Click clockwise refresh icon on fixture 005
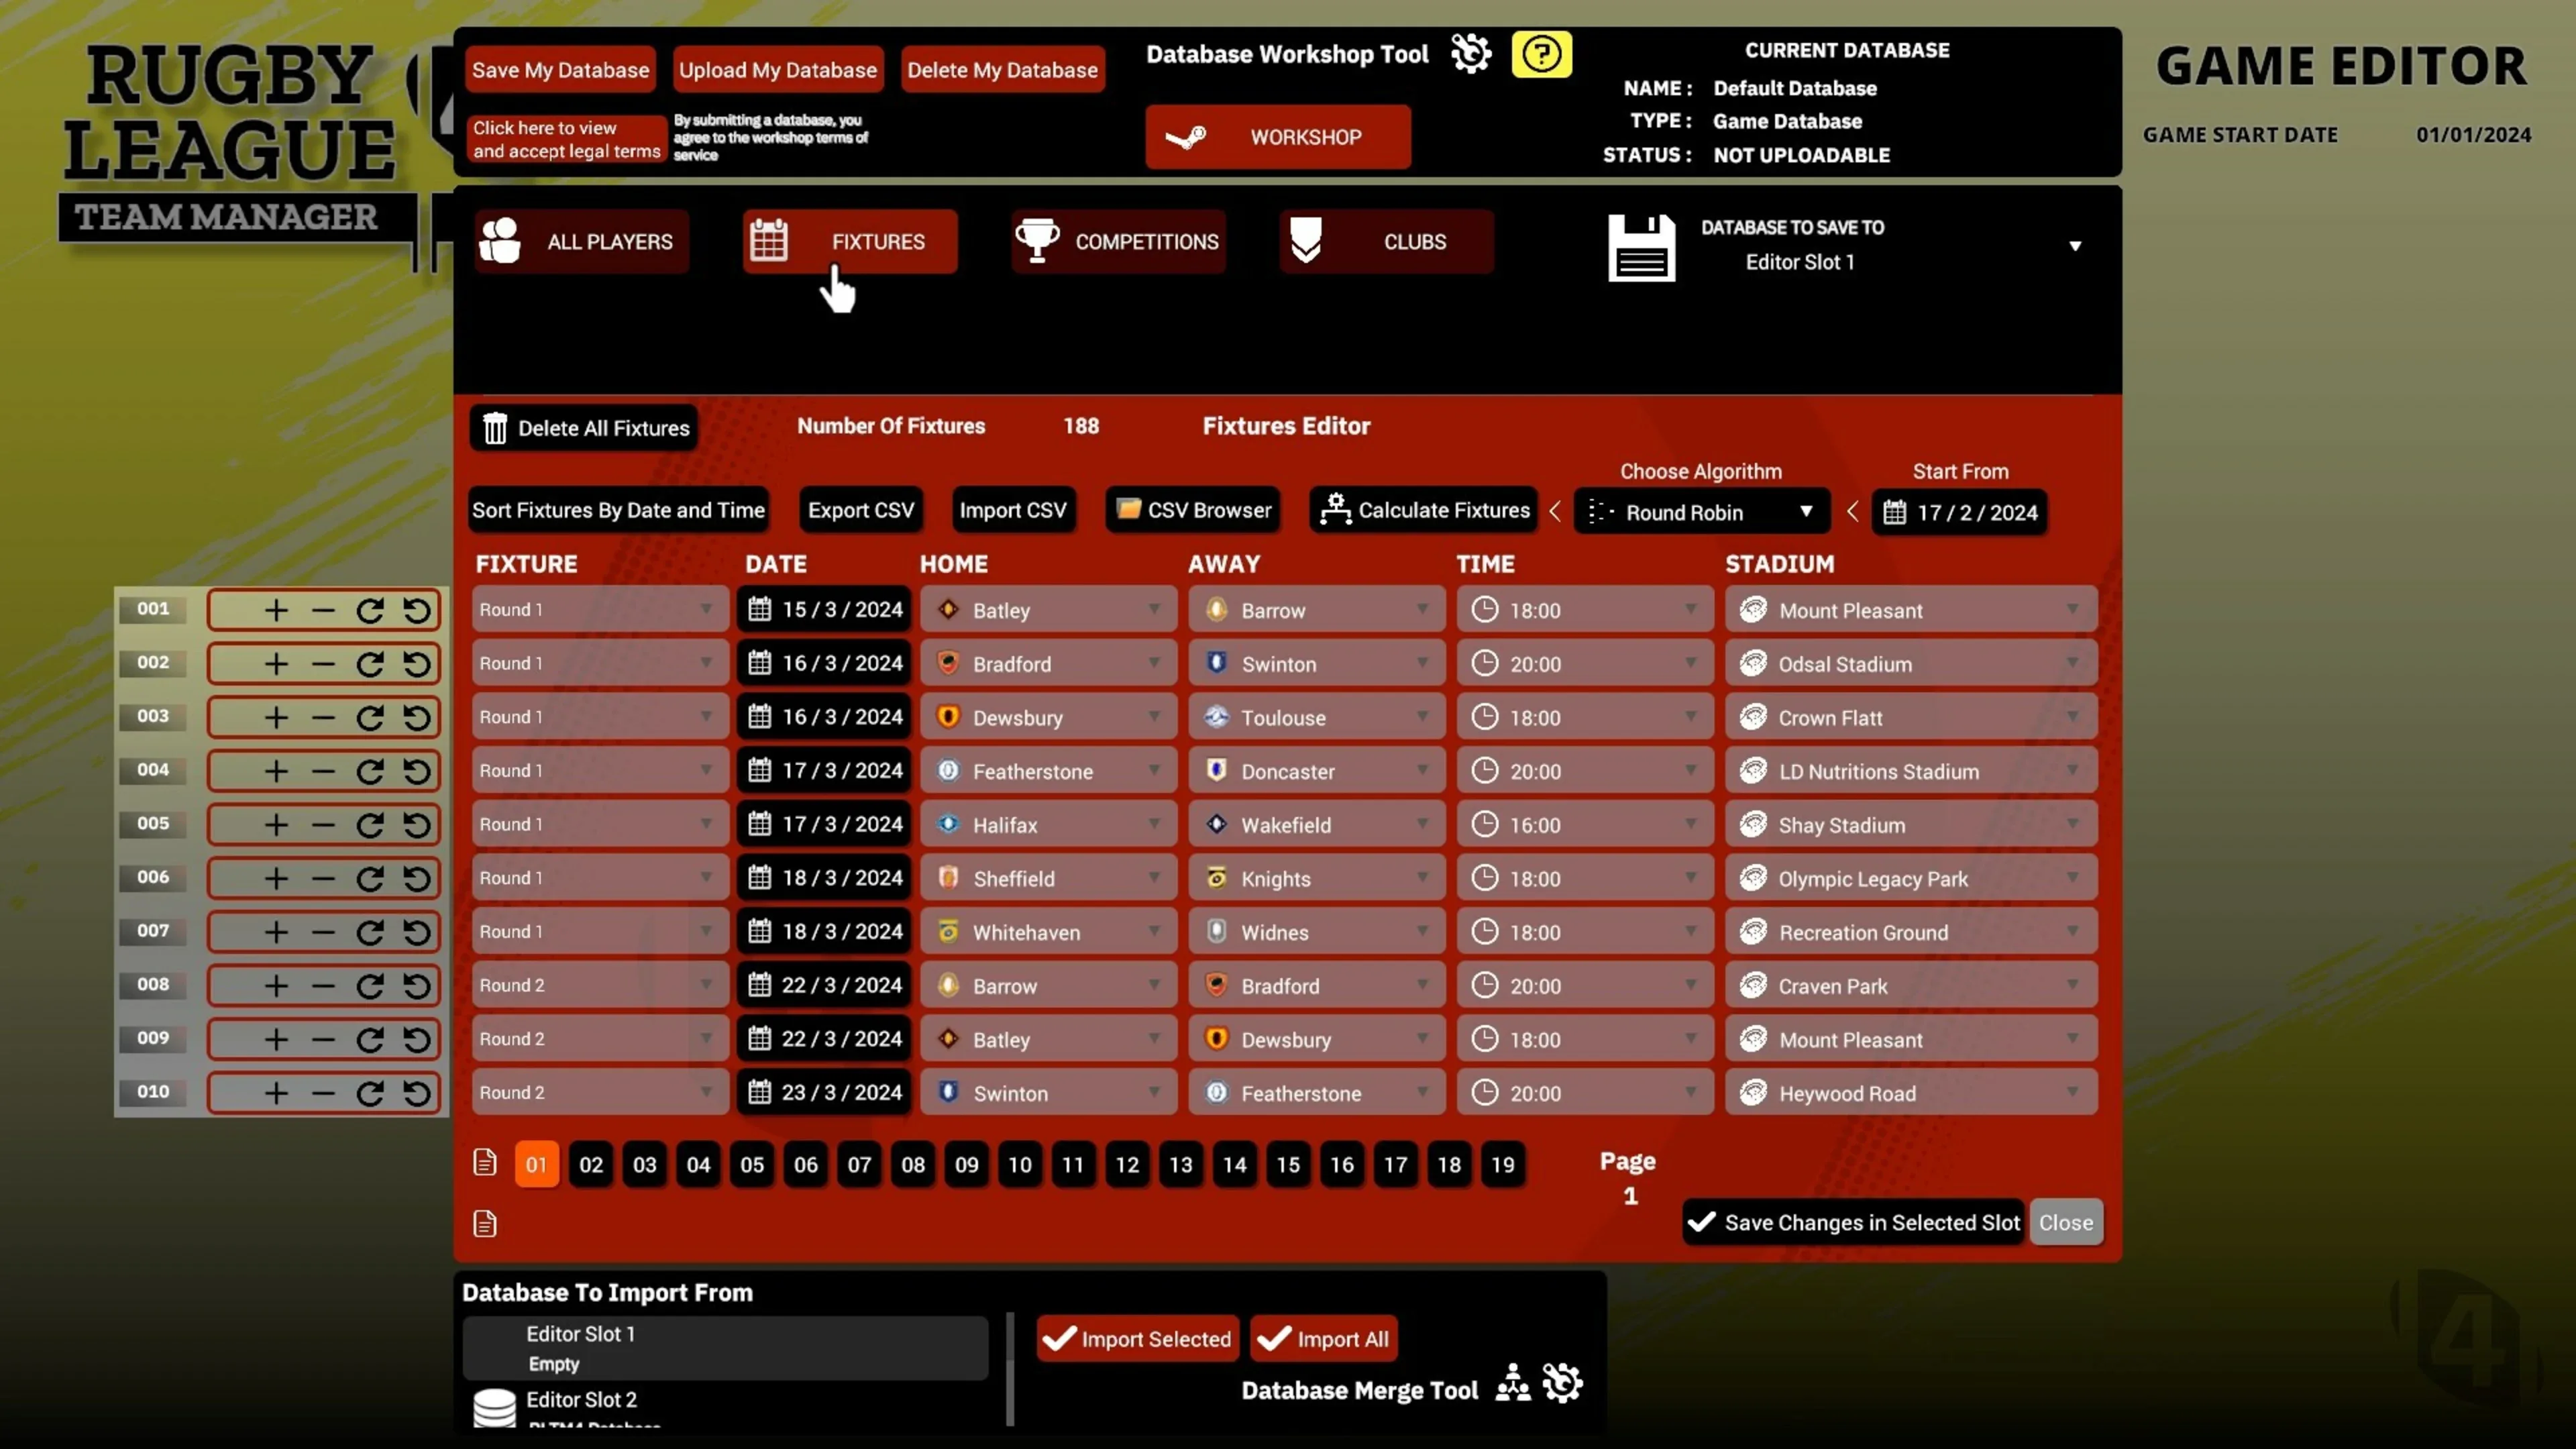This screenshot has width=2576, height=1449. click(370, 825)
